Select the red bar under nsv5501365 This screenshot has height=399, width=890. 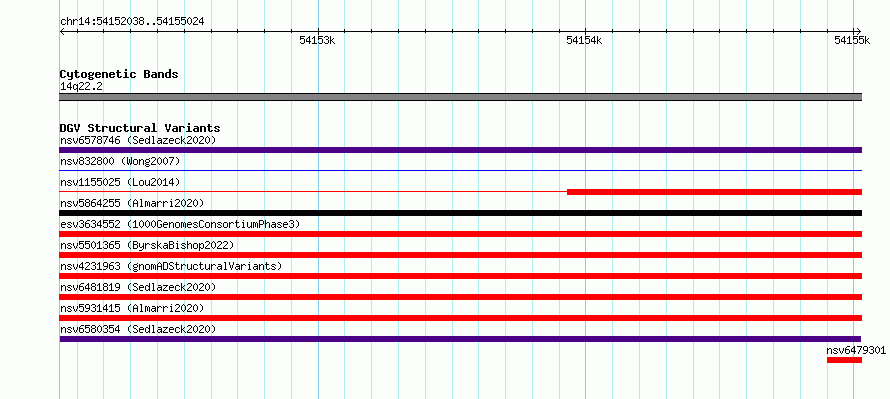(461, 255)
